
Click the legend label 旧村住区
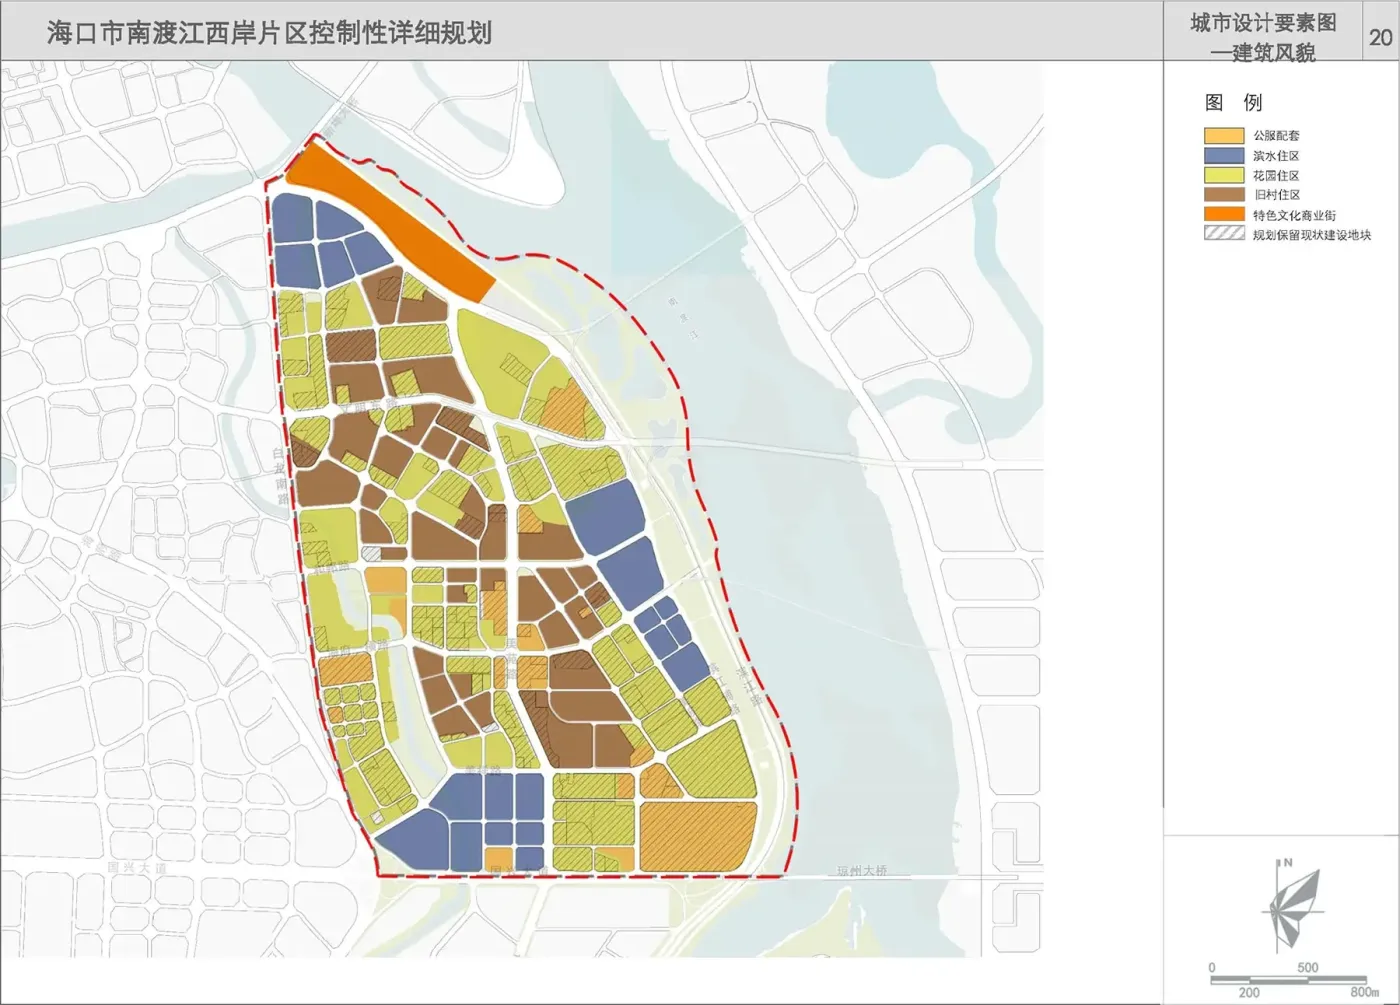tap(1276, 195)
